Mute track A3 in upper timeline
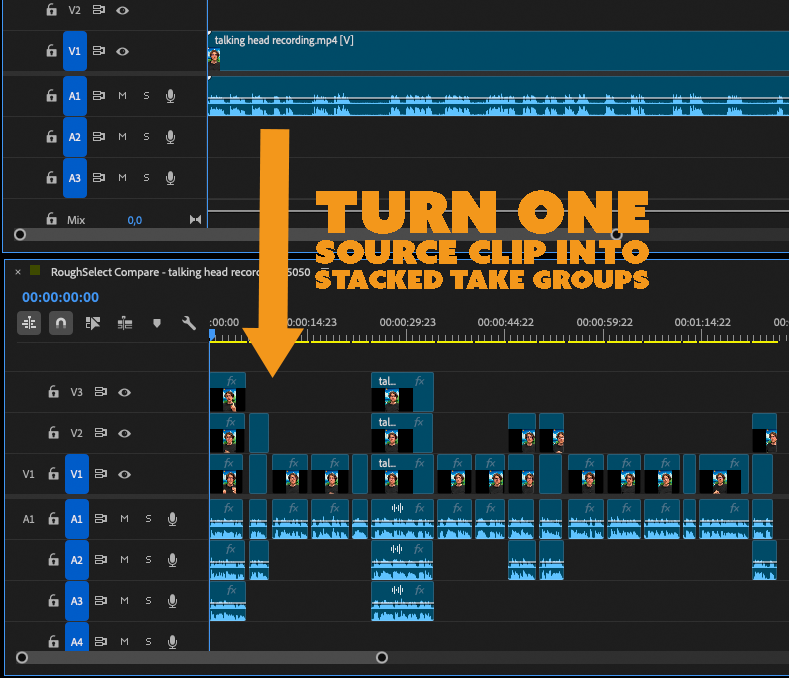This screenshot has height=678, width=789. click(122, 178)
